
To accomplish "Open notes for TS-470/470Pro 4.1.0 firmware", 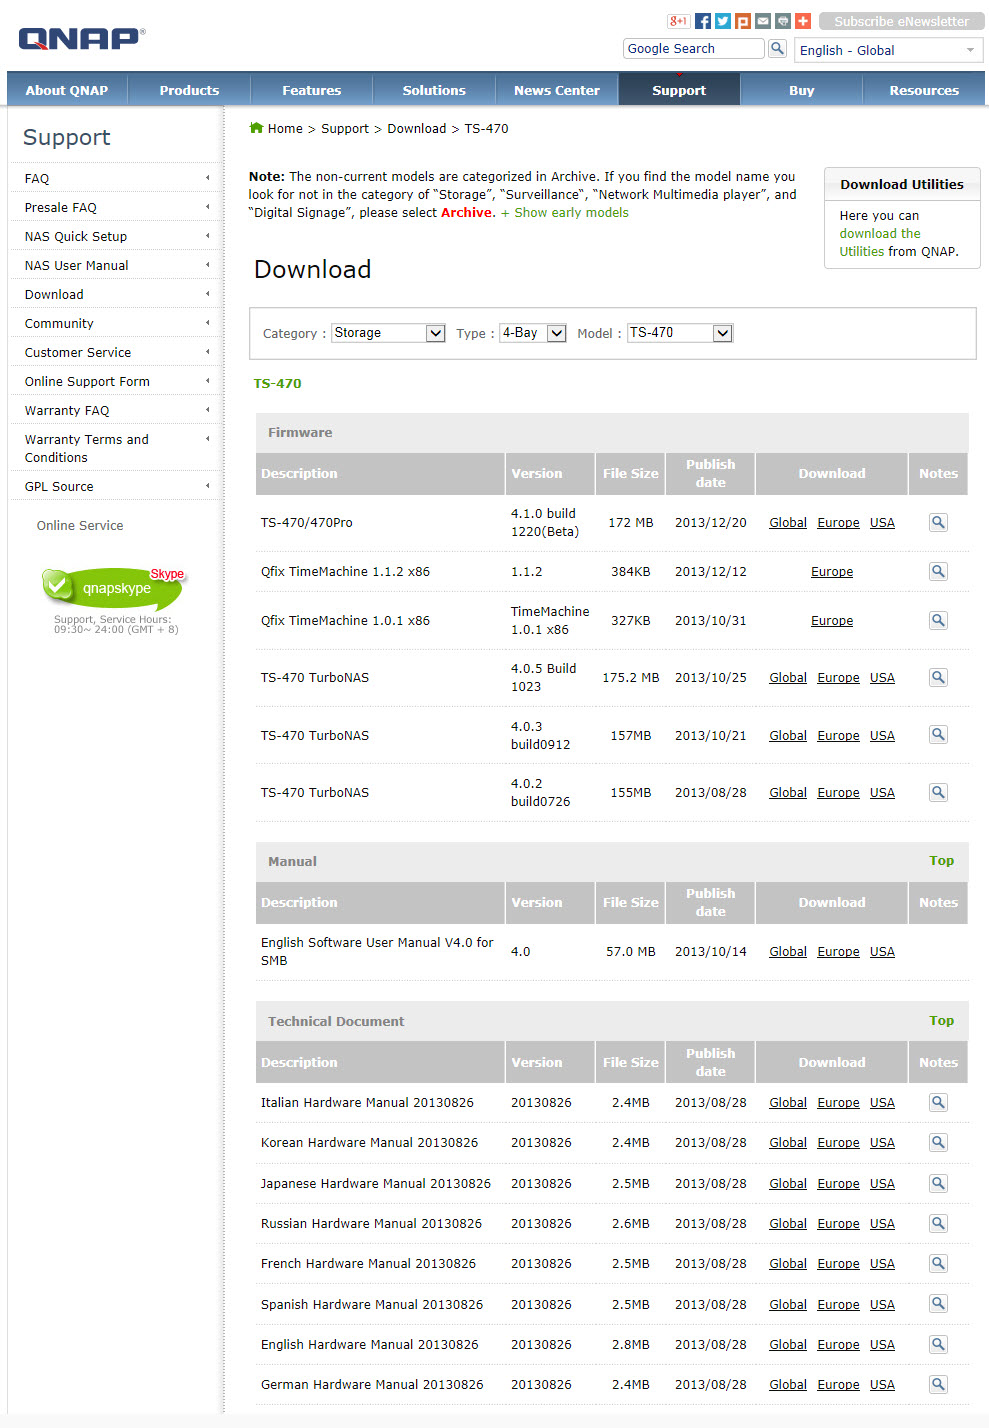I will click(938, 522).
